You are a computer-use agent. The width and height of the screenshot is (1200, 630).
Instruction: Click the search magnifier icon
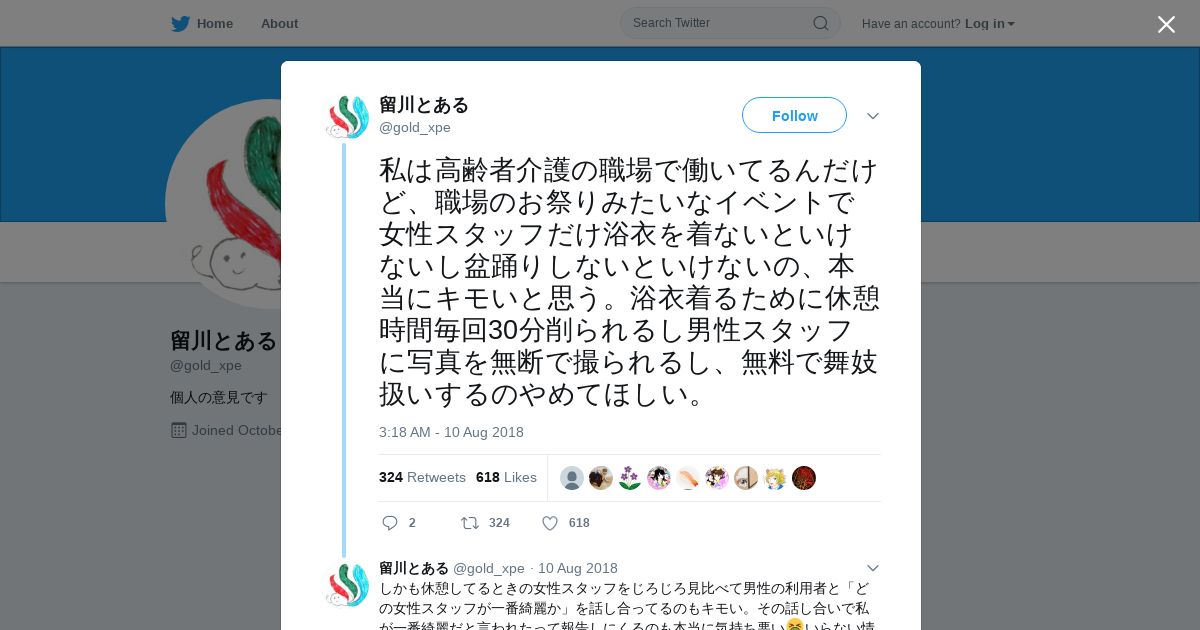(x=820, y=23)
